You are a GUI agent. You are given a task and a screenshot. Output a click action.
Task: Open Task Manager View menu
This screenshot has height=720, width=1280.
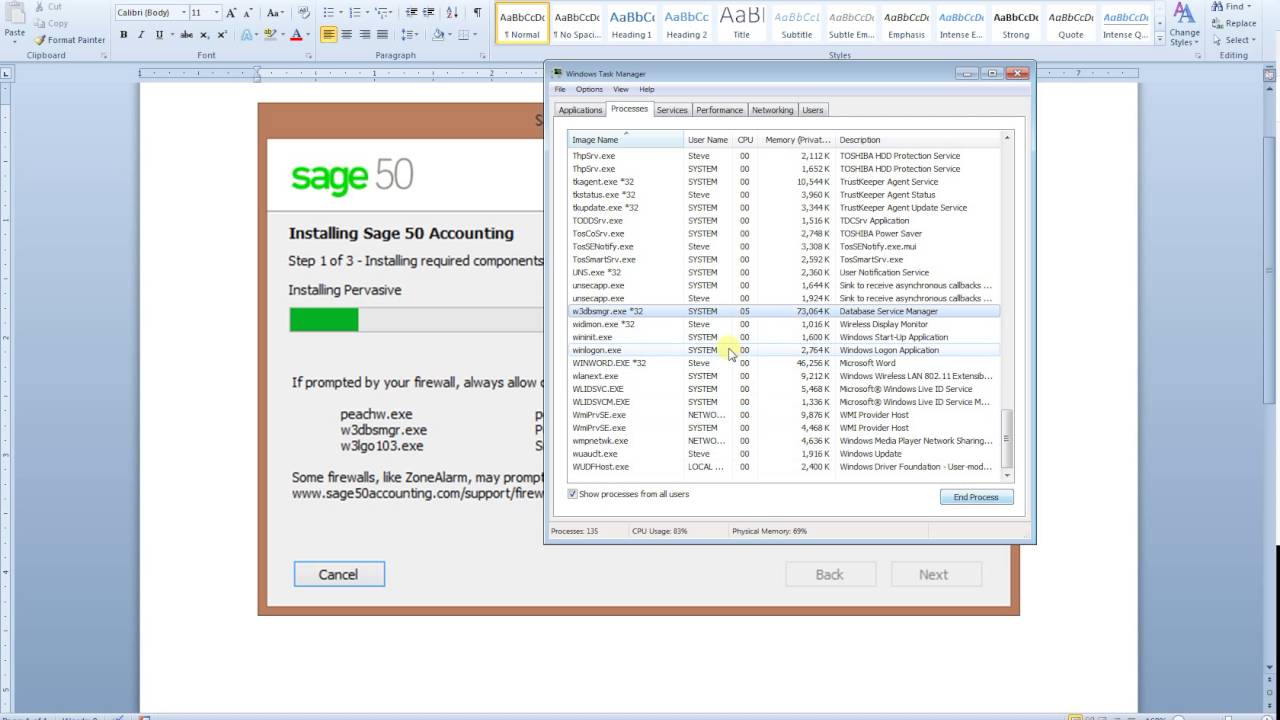pyautogui.click(x=621, y=89)
